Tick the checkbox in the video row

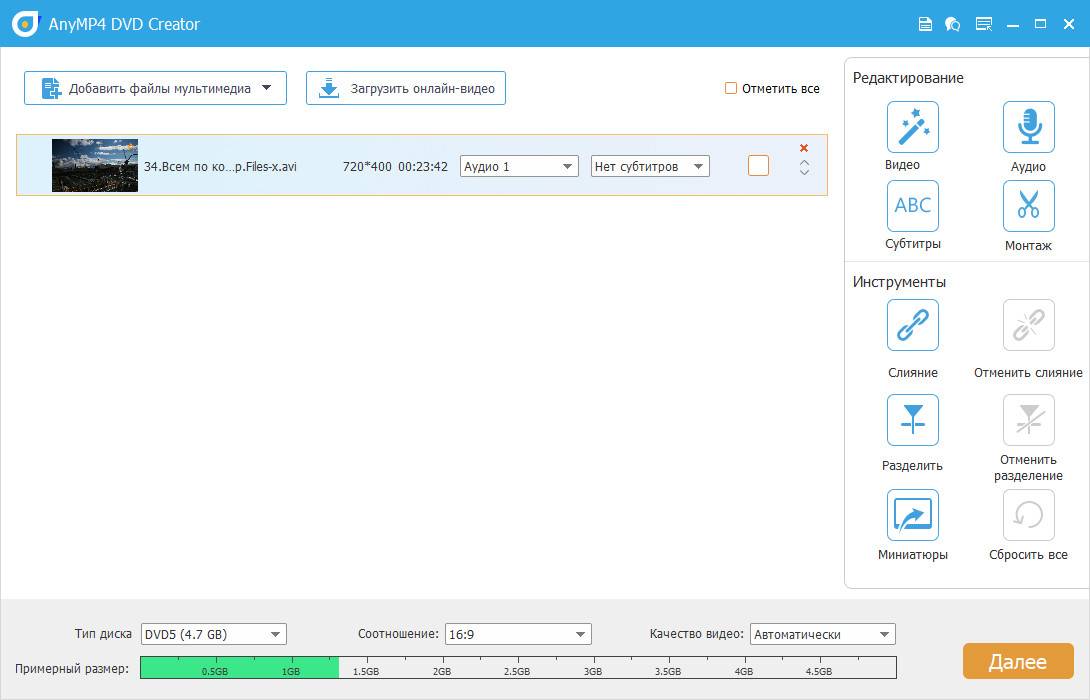[758, 166]
